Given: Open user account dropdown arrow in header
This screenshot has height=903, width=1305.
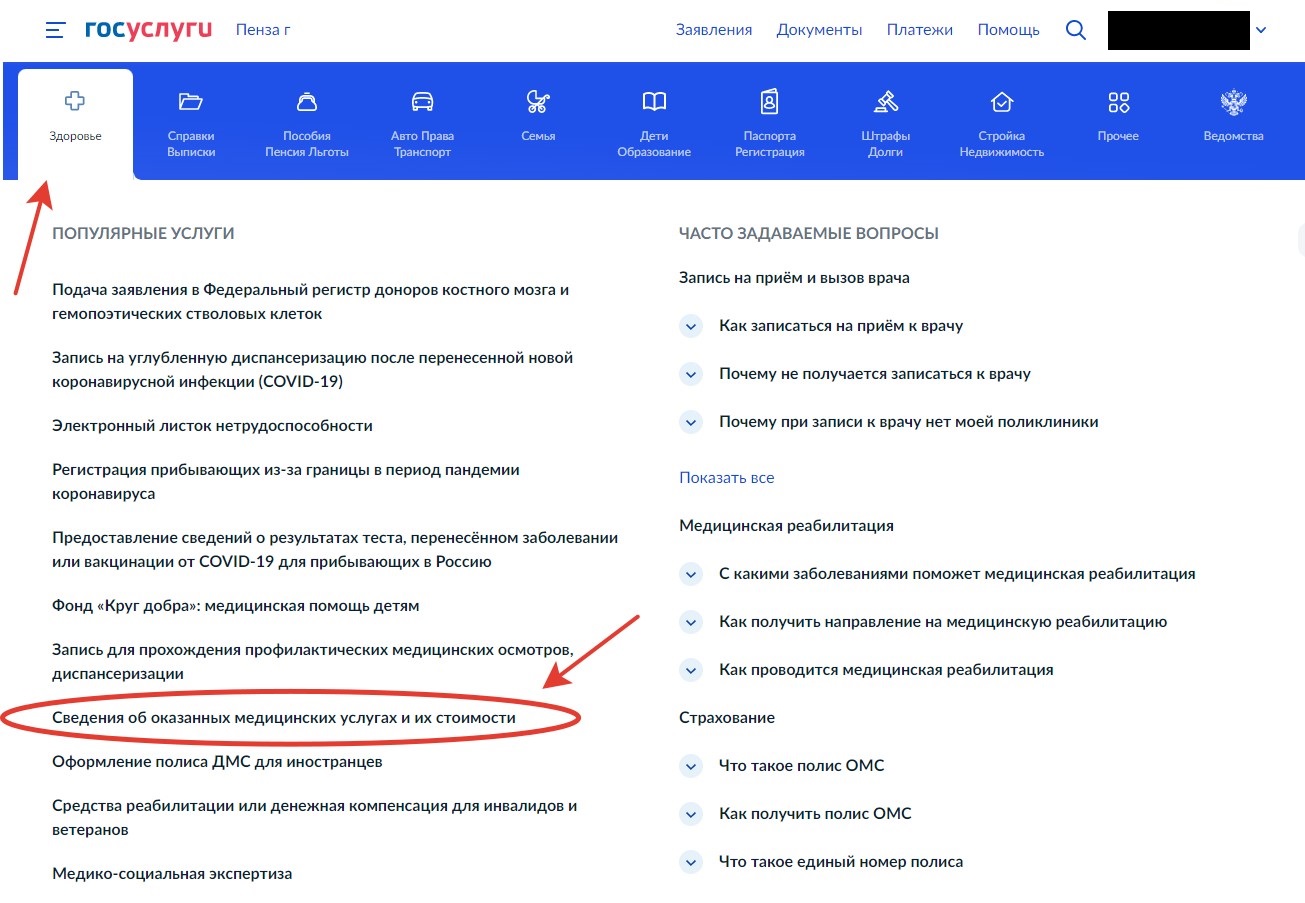Looking at the screenshot, I should (1260, 30).
